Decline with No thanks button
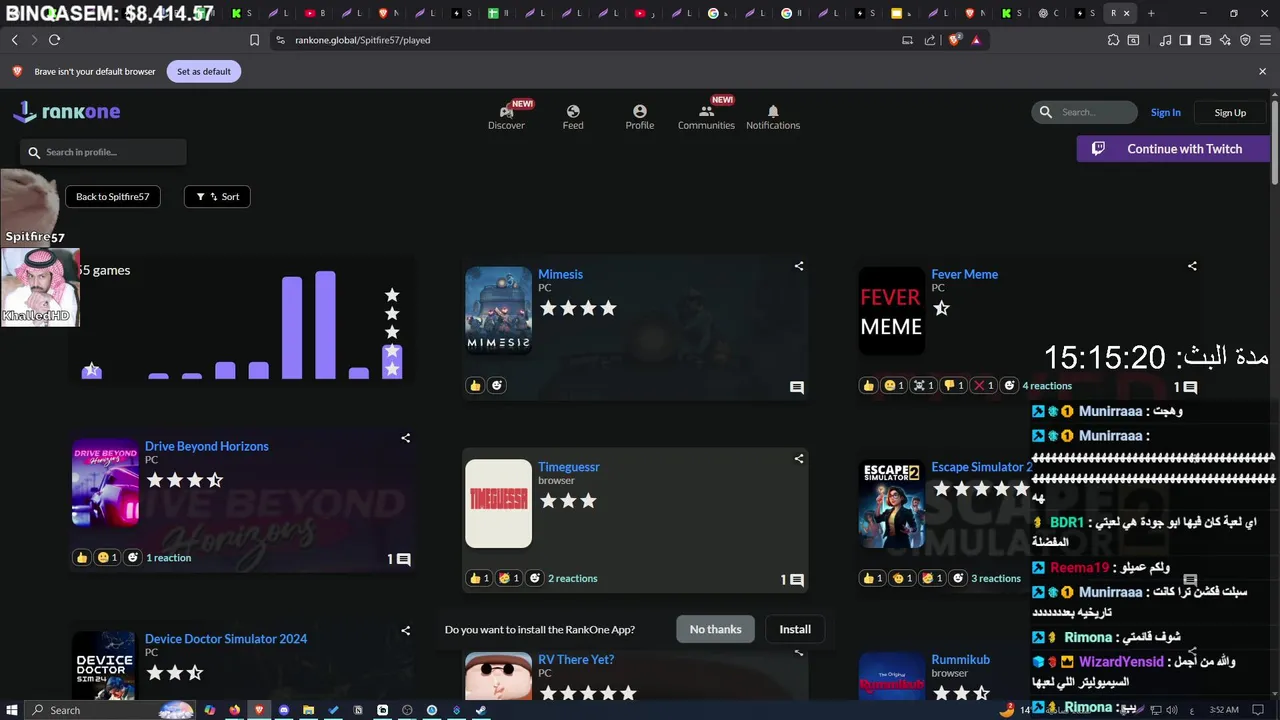 715,629
